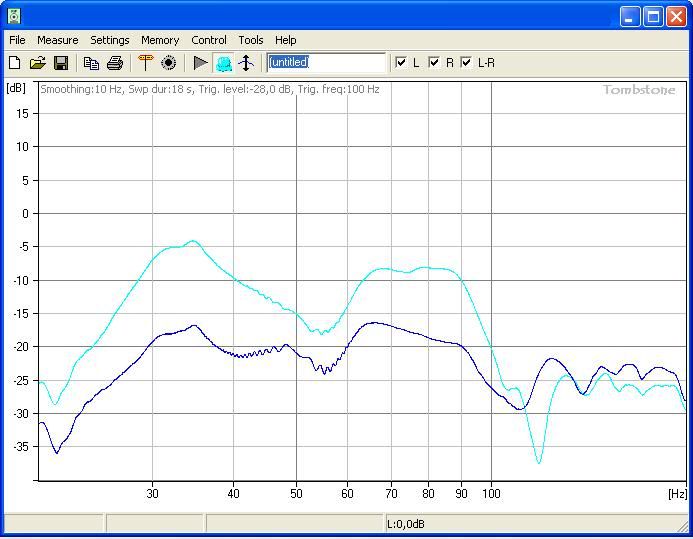Expand the Settings menu
Screen dimensions: 693x539
pos(110,40)
